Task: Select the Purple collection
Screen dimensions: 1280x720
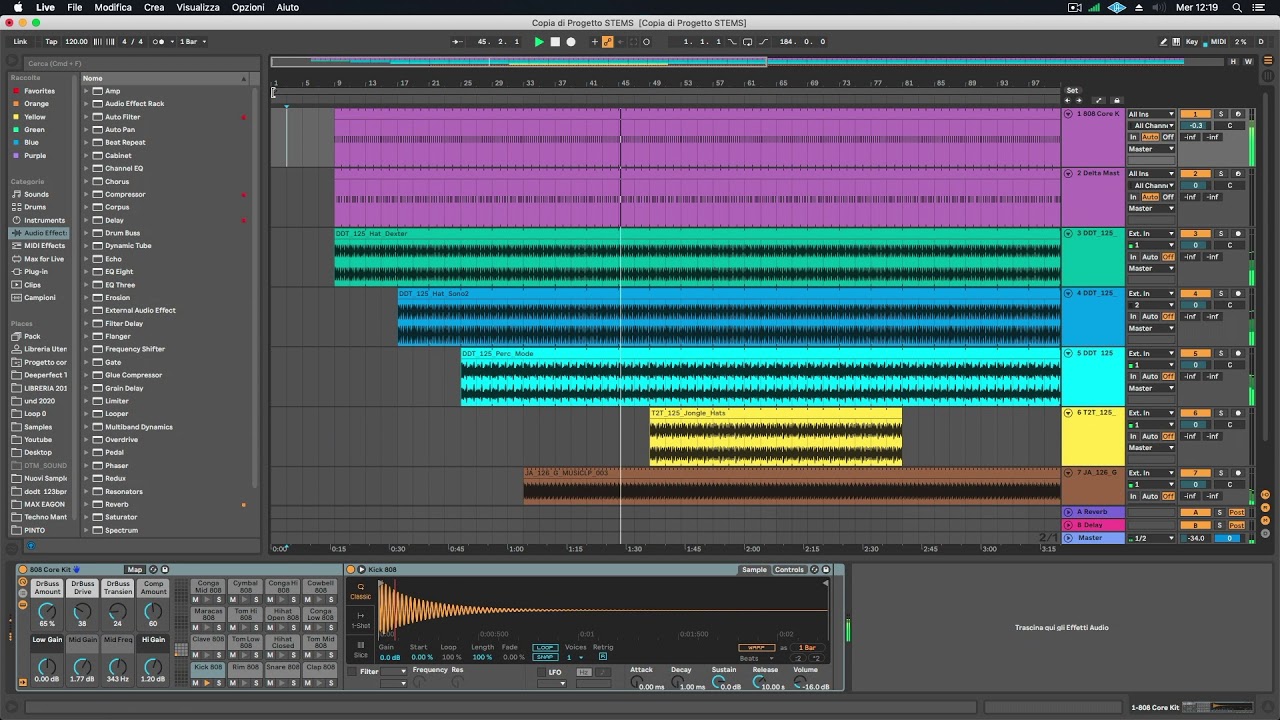Action: [x=35, y=155]
